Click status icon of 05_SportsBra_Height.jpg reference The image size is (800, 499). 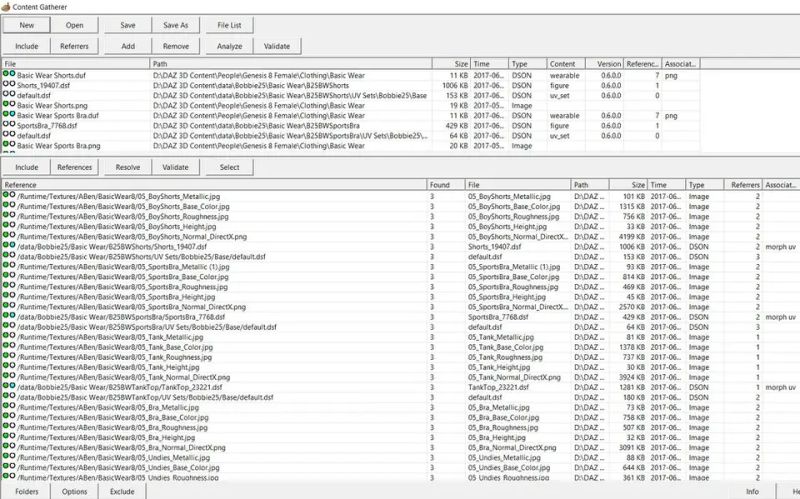pos(9,296)
